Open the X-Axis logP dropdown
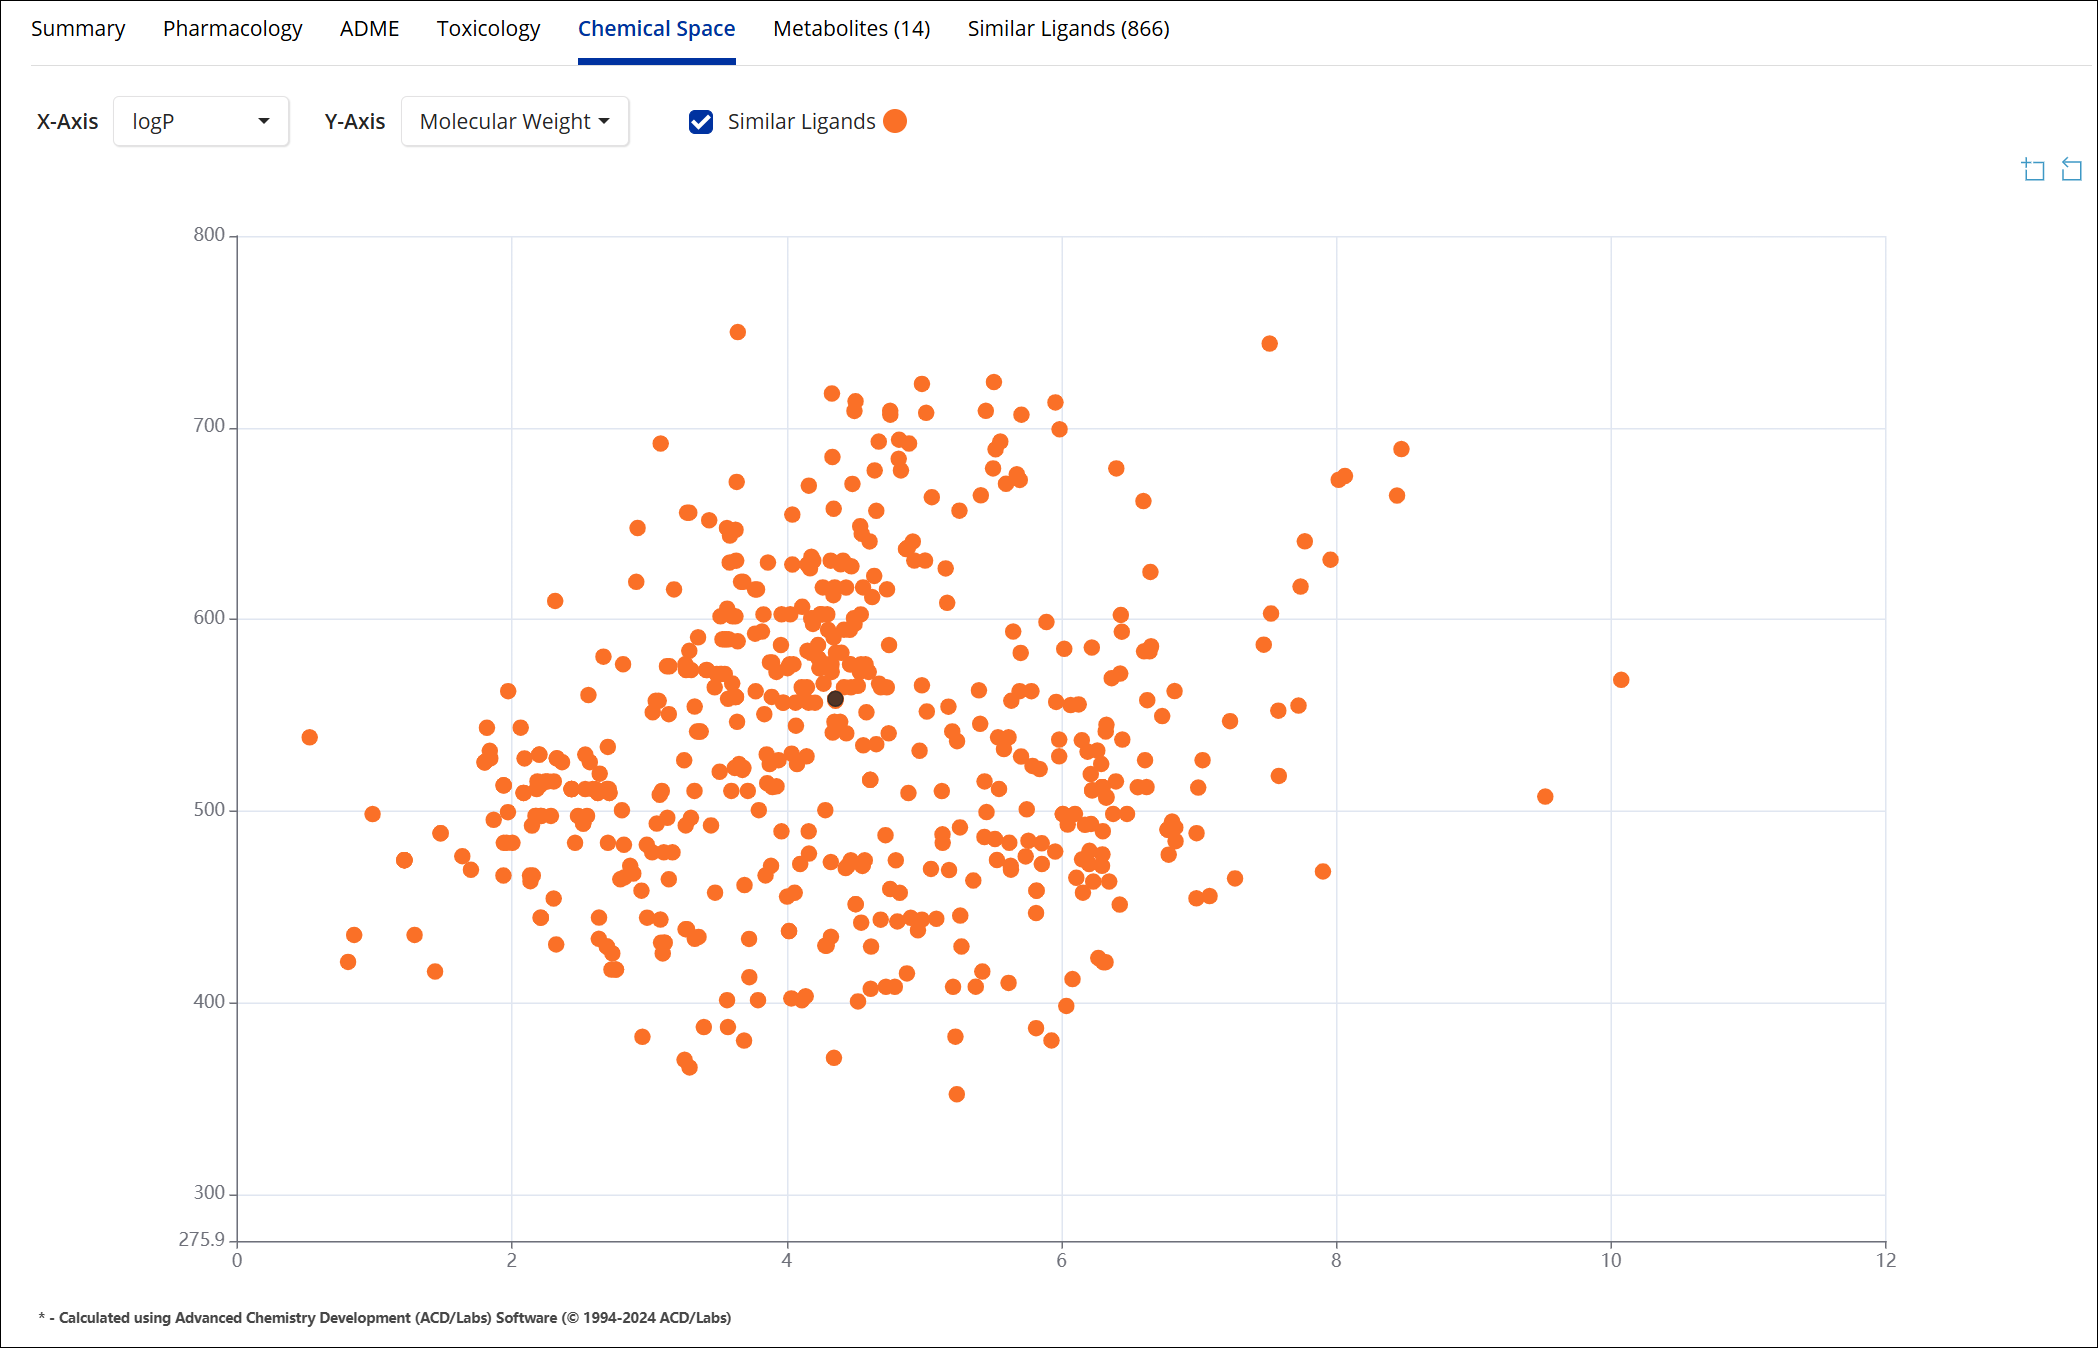 click(201, 122)
